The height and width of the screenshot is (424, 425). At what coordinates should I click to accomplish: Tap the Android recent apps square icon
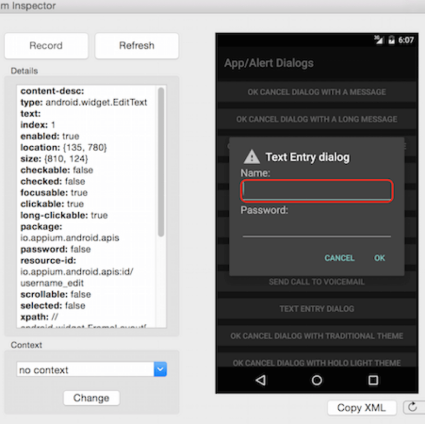tap(373, 380)
